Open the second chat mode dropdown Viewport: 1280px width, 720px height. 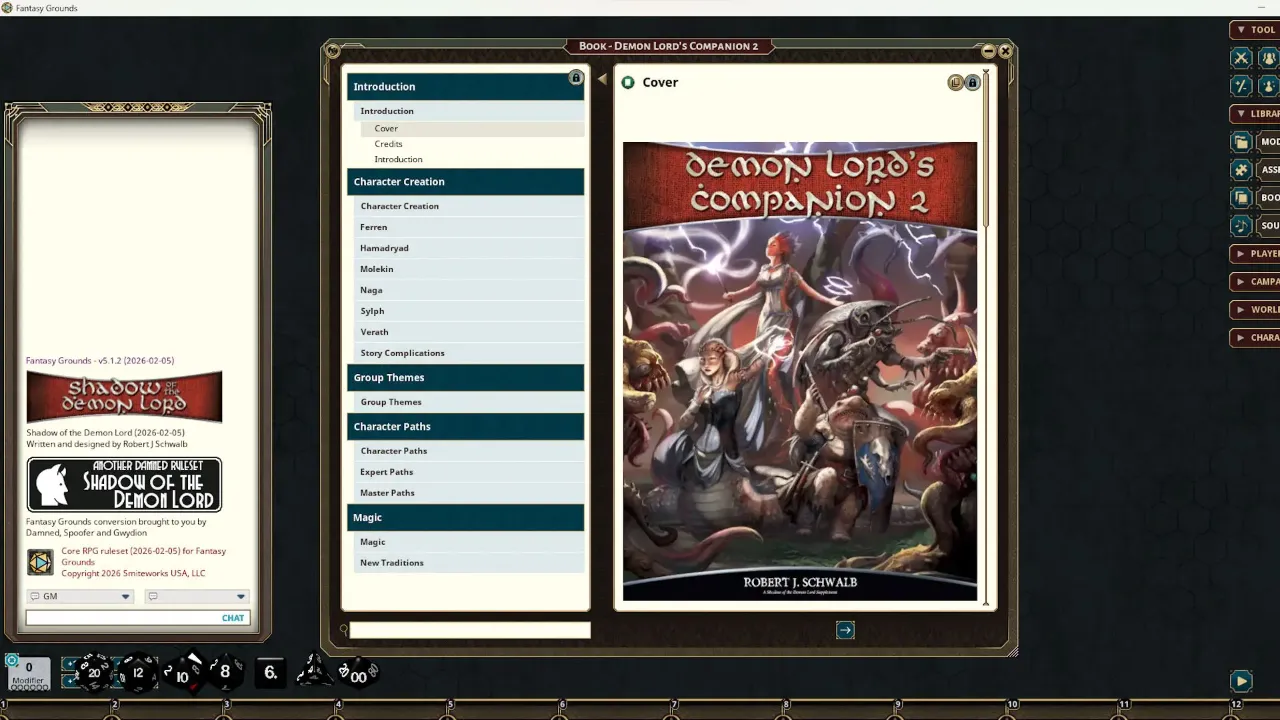[196, 596]
